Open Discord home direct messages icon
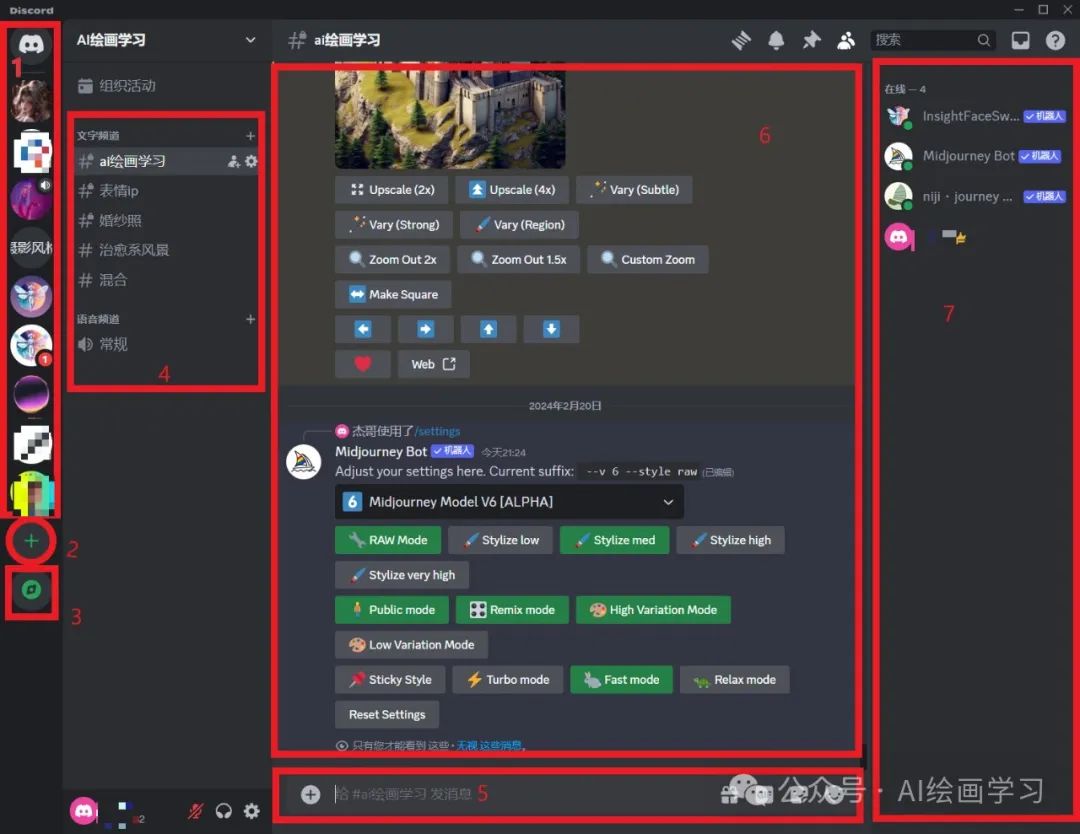The height and width of the screenshot is (834, 1080). 31,45
